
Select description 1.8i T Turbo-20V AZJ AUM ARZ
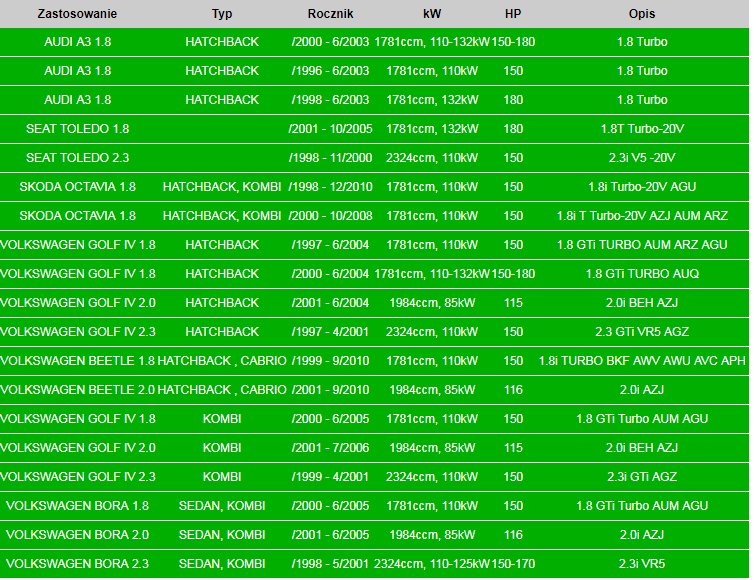click(x=642, y=216)
